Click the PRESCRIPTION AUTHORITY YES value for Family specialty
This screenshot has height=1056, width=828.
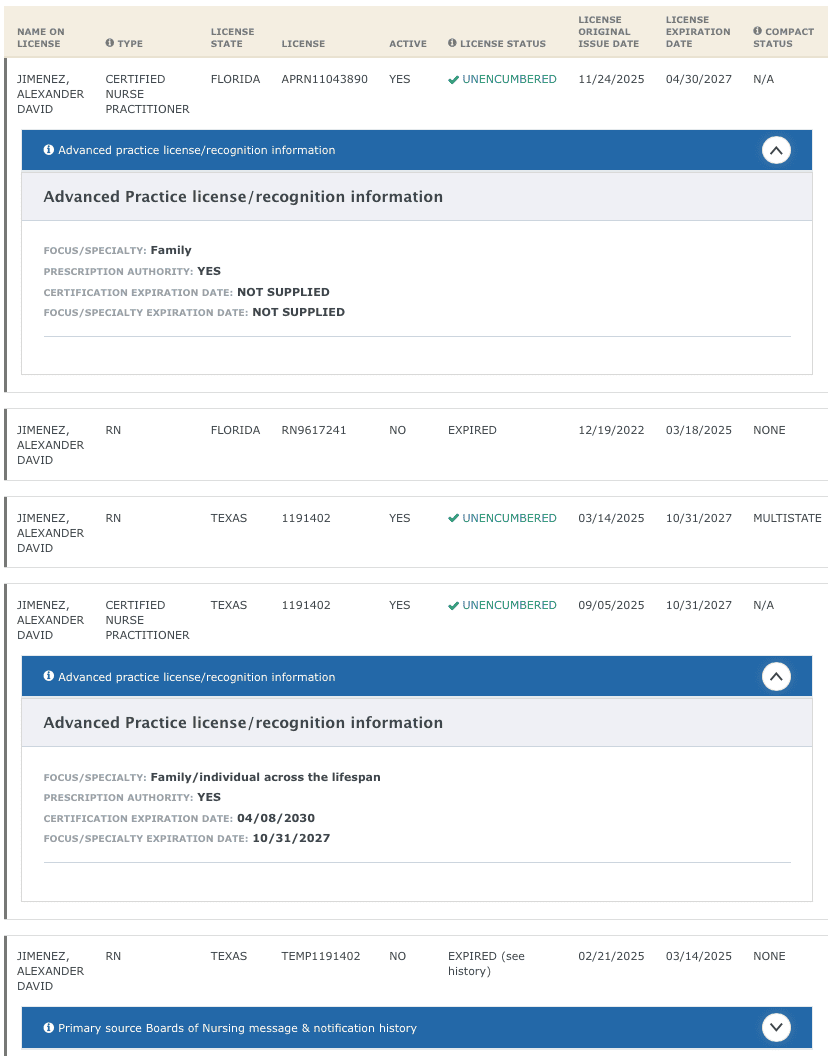coord(208,271)
